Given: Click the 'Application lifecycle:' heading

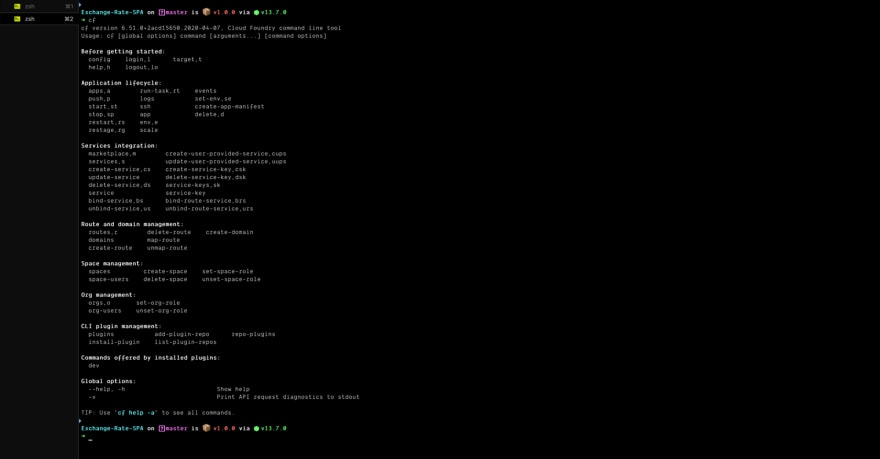Looking at the screenshot, I should click(x=121, y=82).
